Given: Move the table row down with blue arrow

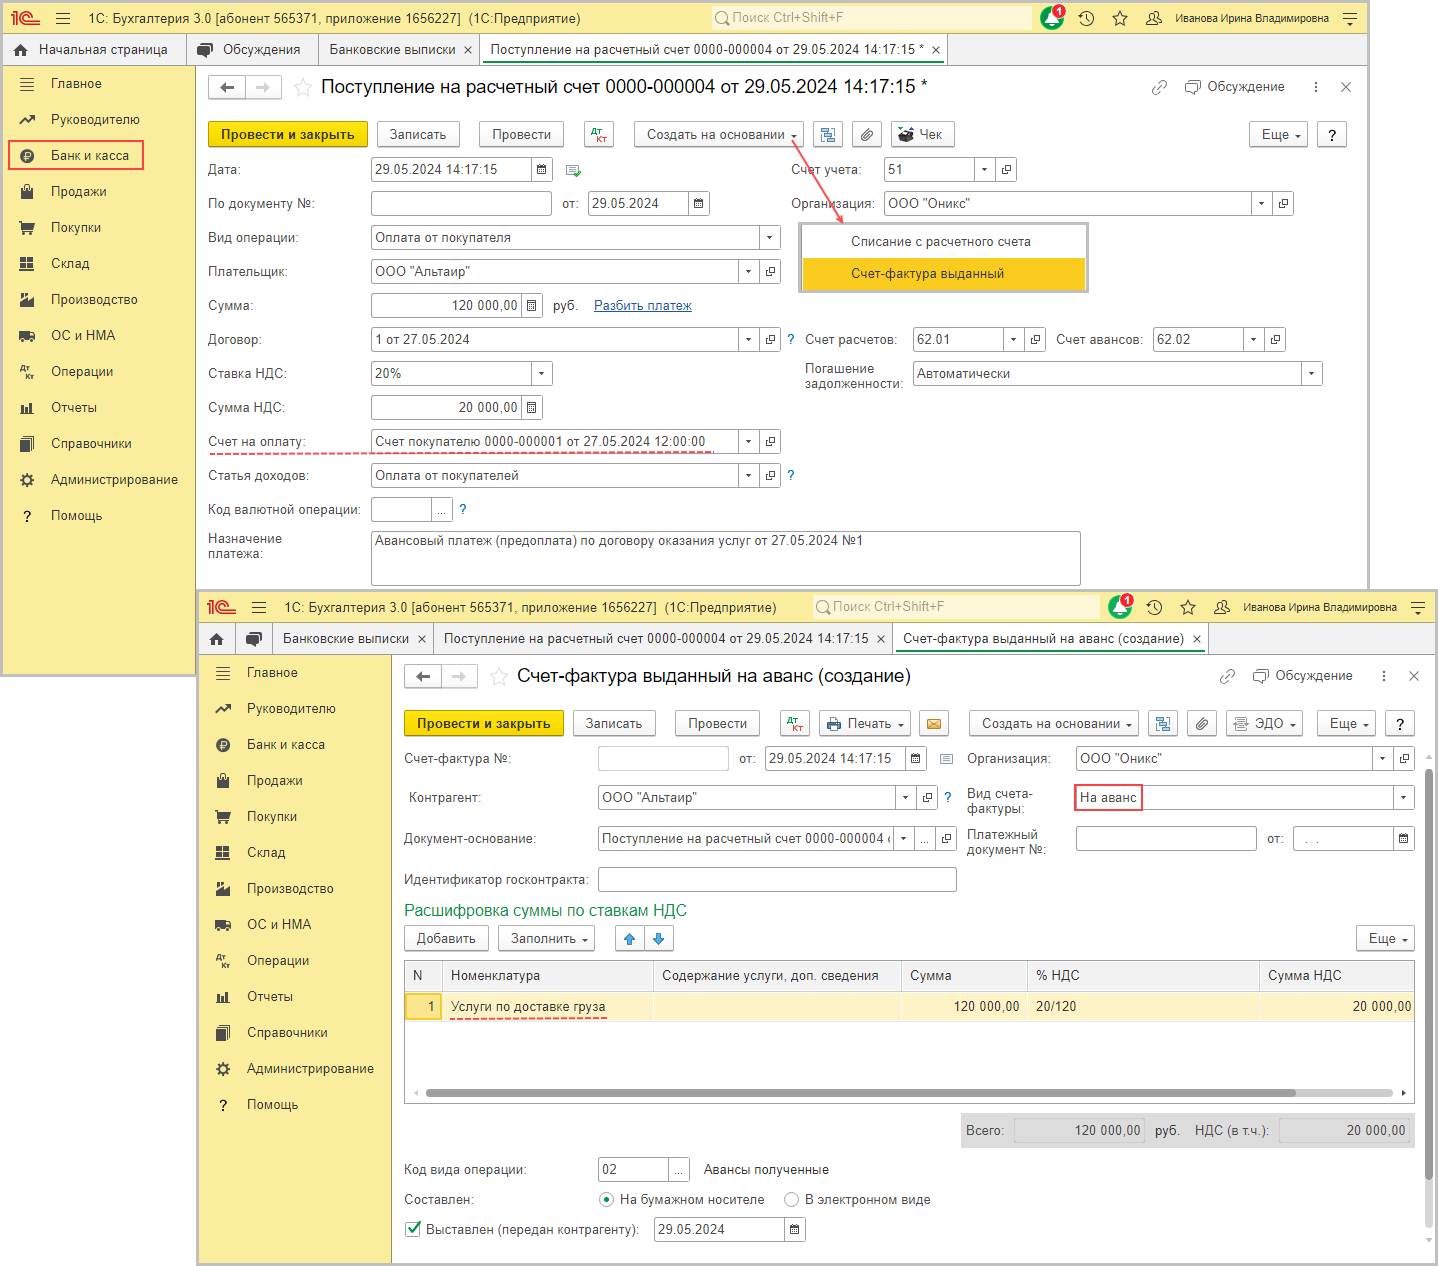Looking at the screenshot, I should pyautogui.click(x=659, y=938).
